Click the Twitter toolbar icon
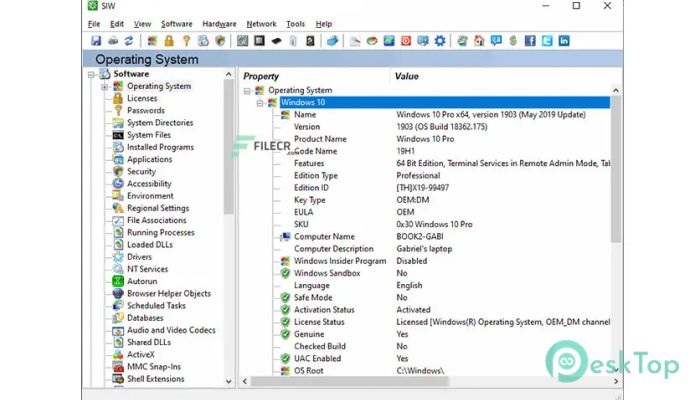This screenshot has width=700, height=400. click(547, 41)
